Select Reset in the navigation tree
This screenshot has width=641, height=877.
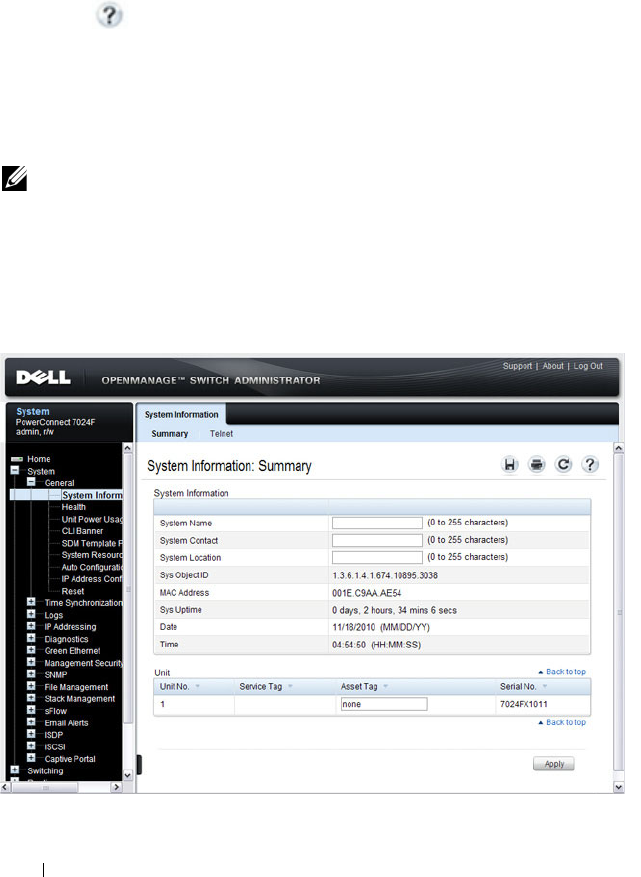pos(73,591)
